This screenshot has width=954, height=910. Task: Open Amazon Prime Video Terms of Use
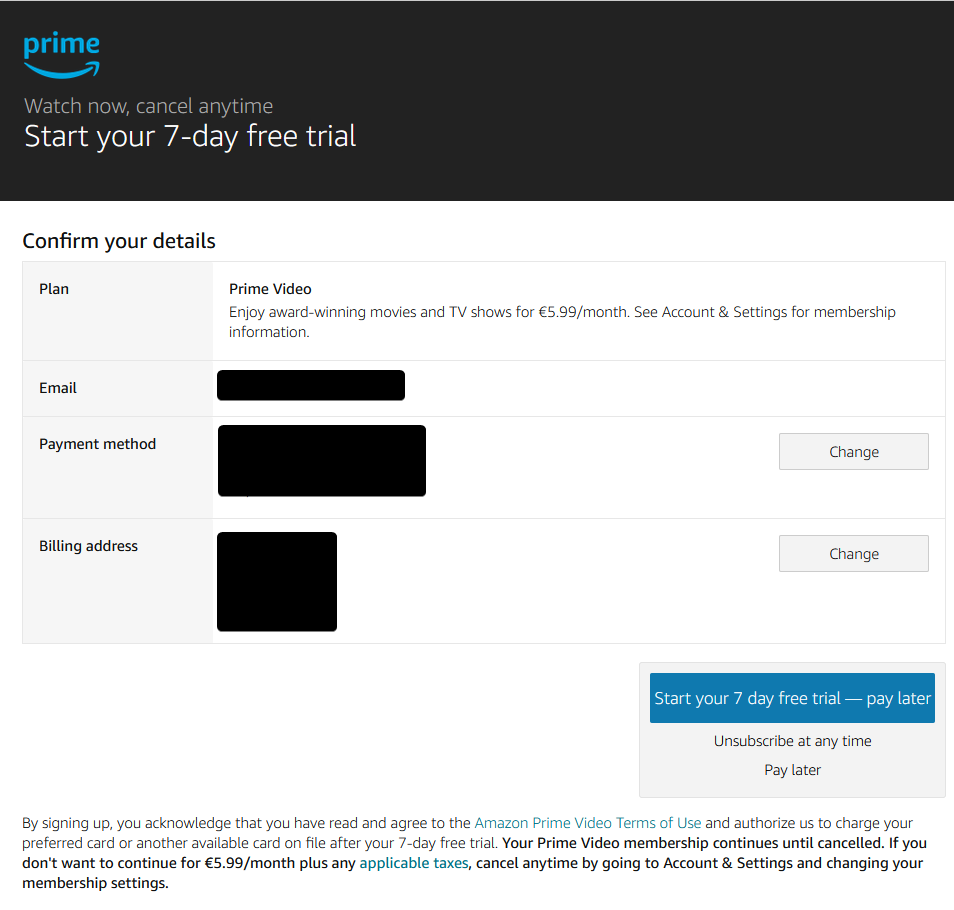point(588,822)
